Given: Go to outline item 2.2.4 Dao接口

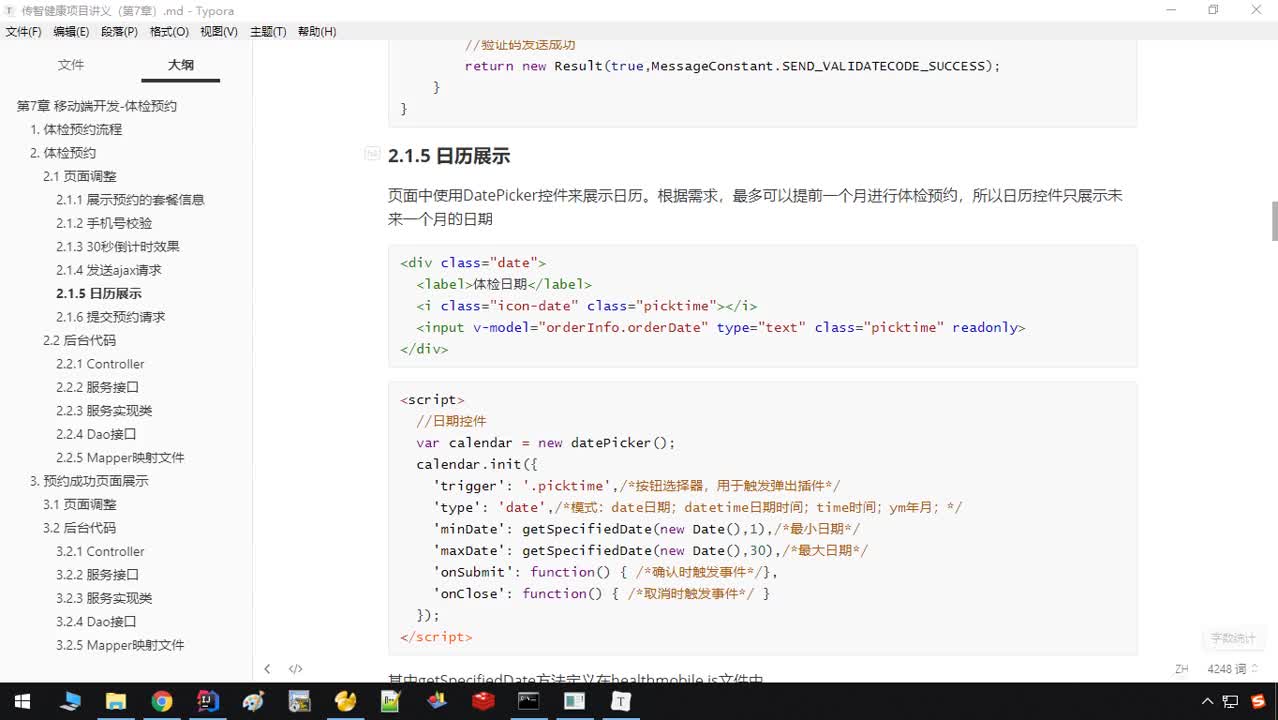Looking at the screenshot, I should (x=96, y=434).
